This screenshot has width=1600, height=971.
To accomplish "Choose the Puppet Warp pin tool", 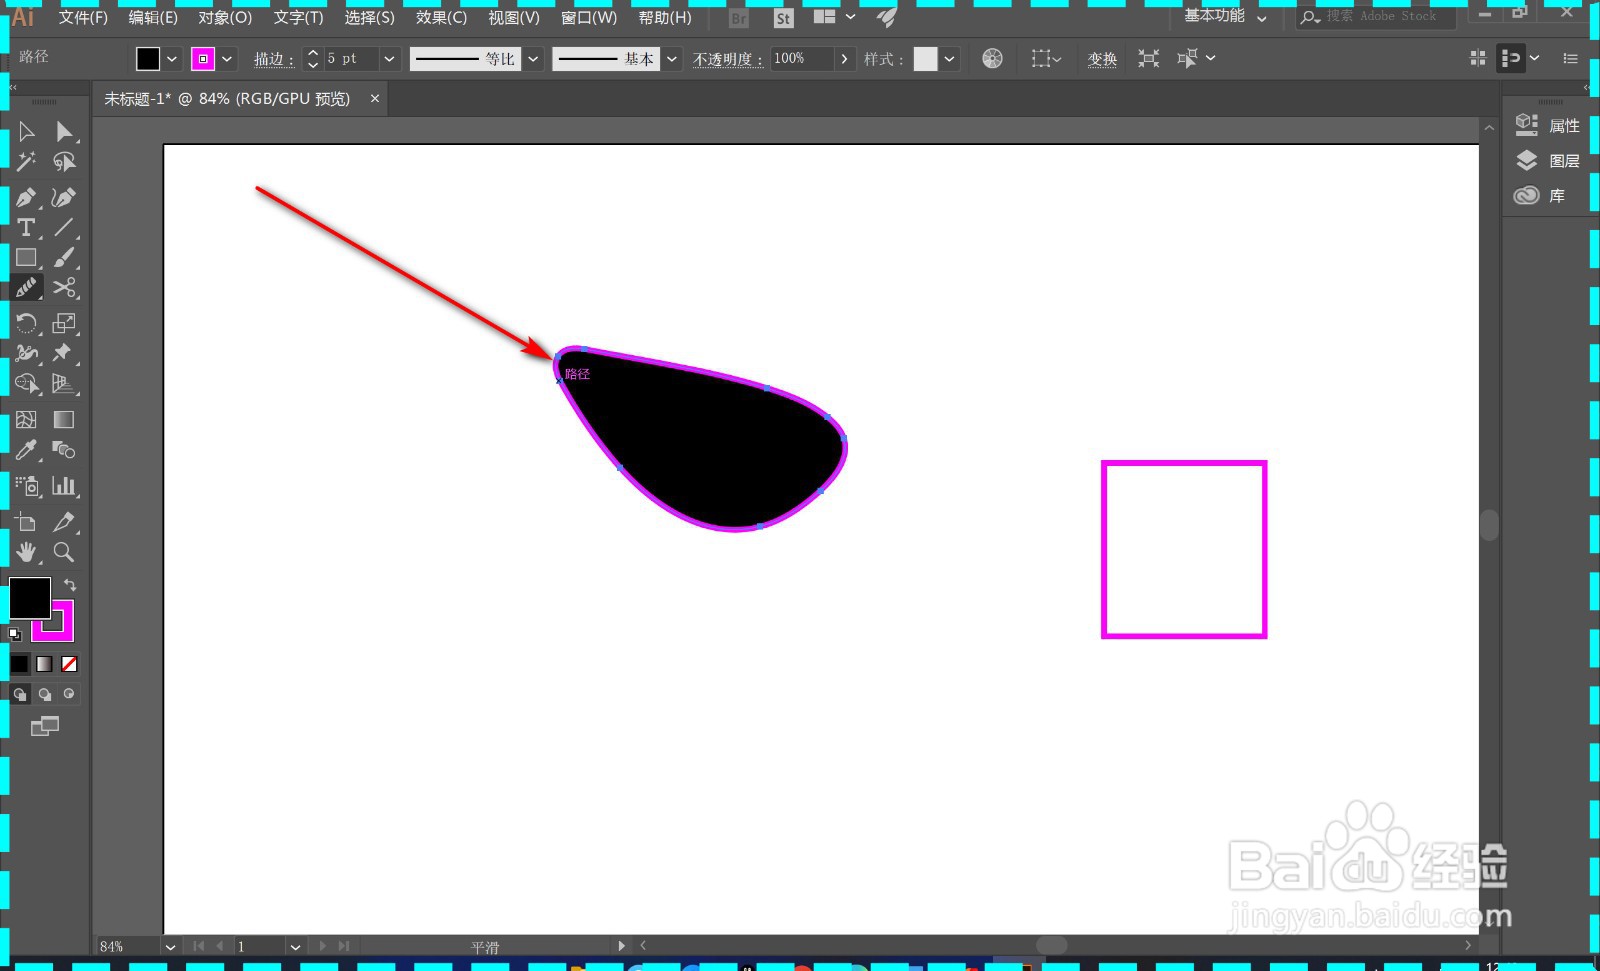I will 64,353.
